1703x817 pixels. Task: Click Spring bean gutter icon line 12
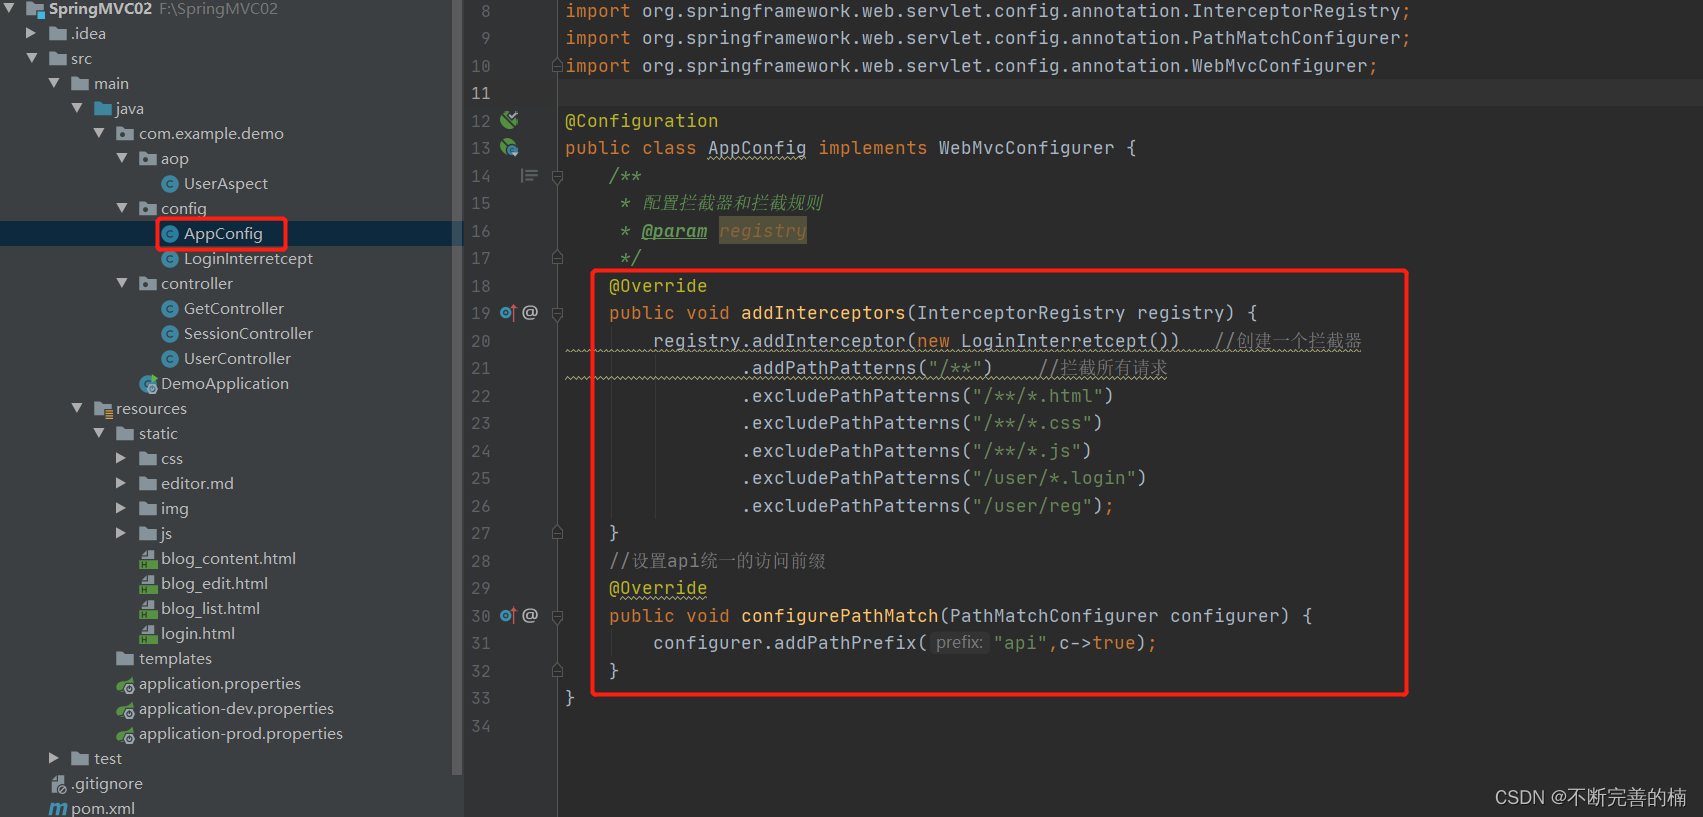(509, 120)
